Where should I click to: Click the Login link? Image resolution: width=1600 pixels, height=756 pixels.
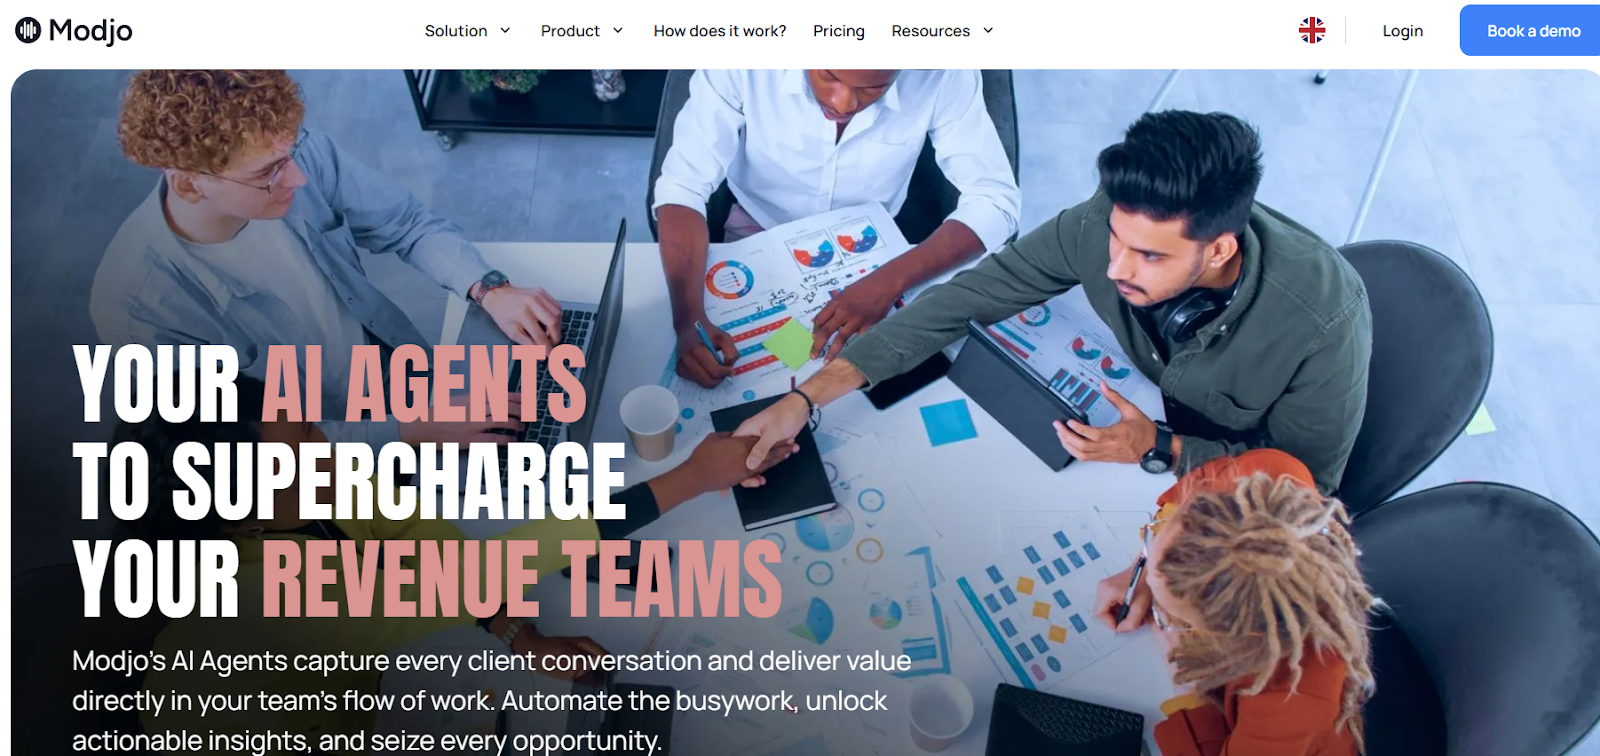[1403, 31]
